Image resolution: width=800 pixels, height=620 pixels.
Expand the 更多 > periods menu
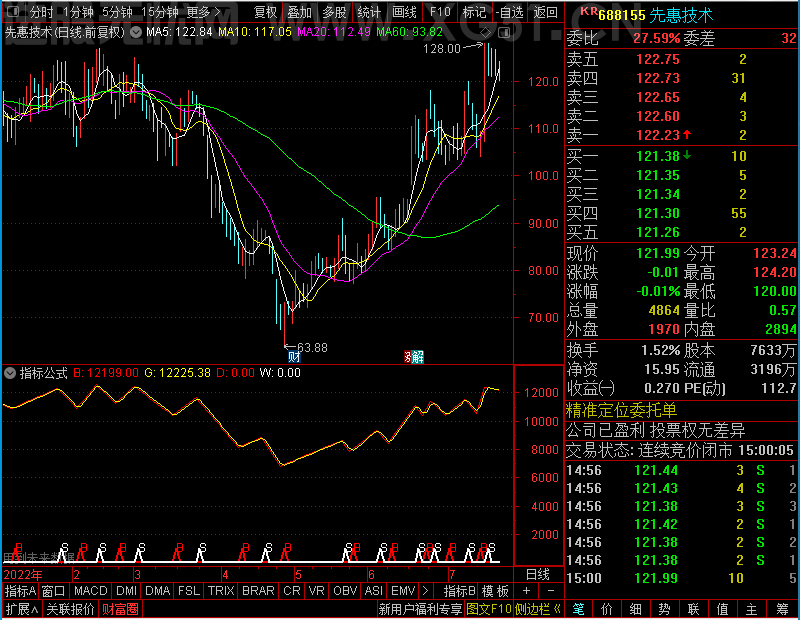coord(203,12)
